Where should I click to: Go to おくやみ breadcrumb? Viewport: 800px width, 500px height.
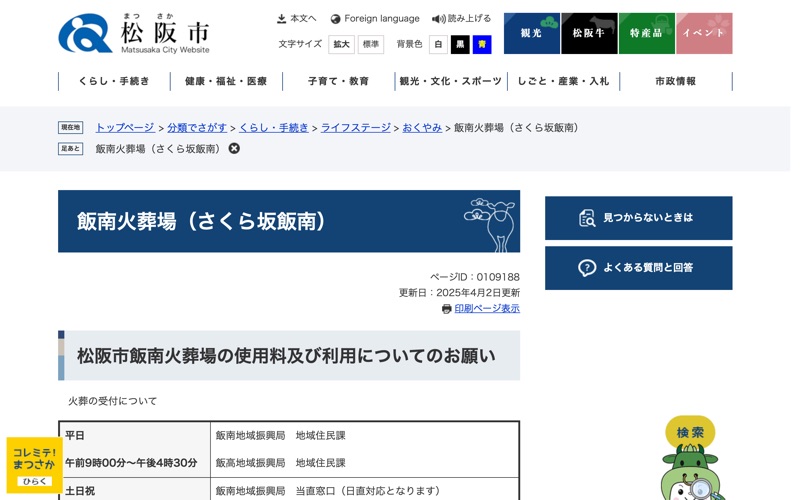point(422,128)
